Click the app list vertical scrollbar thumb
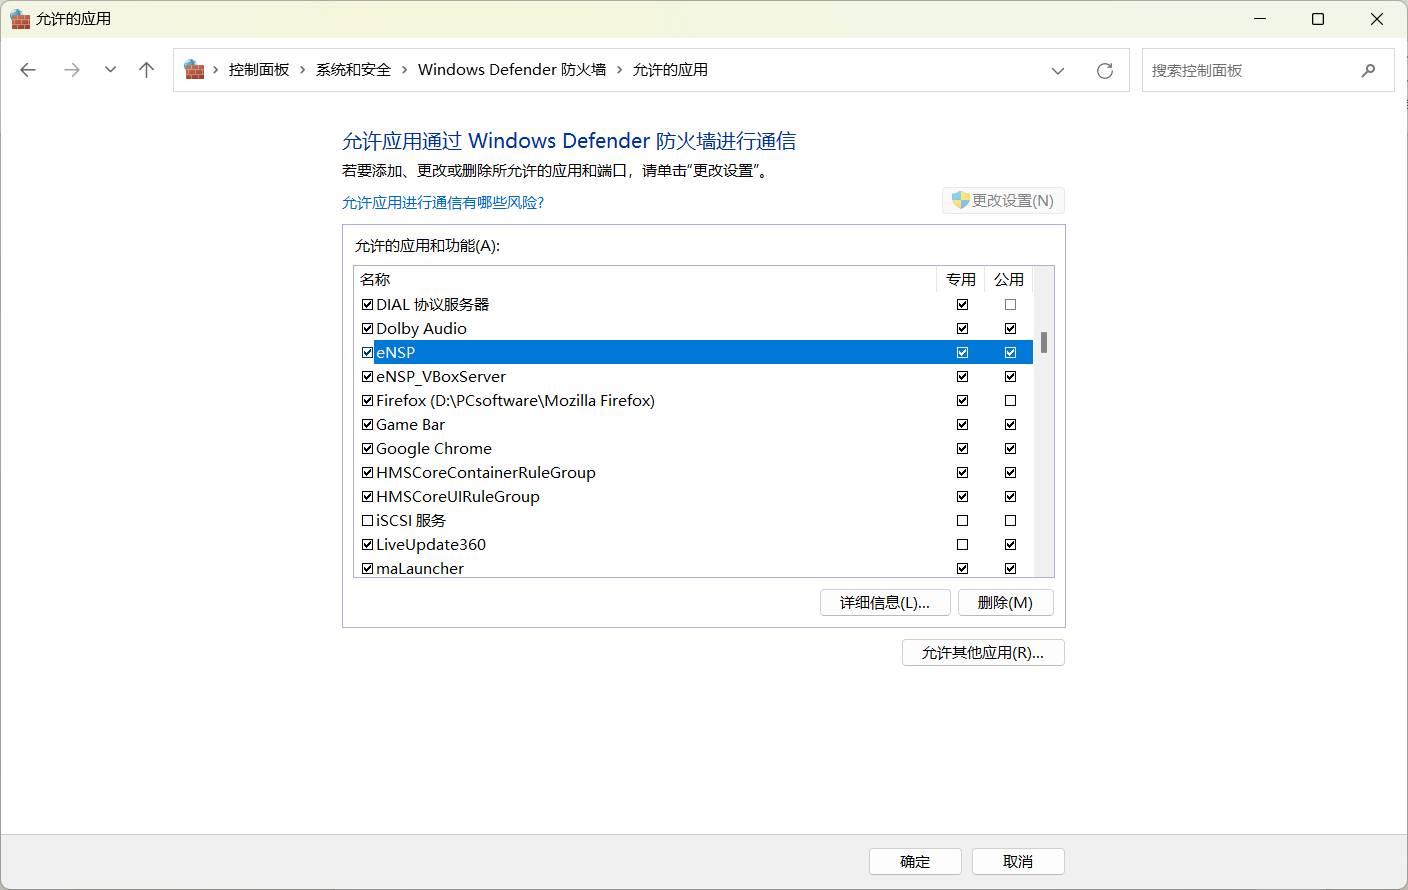This screenshot has height=890, width=1408. coord(1044,343)
